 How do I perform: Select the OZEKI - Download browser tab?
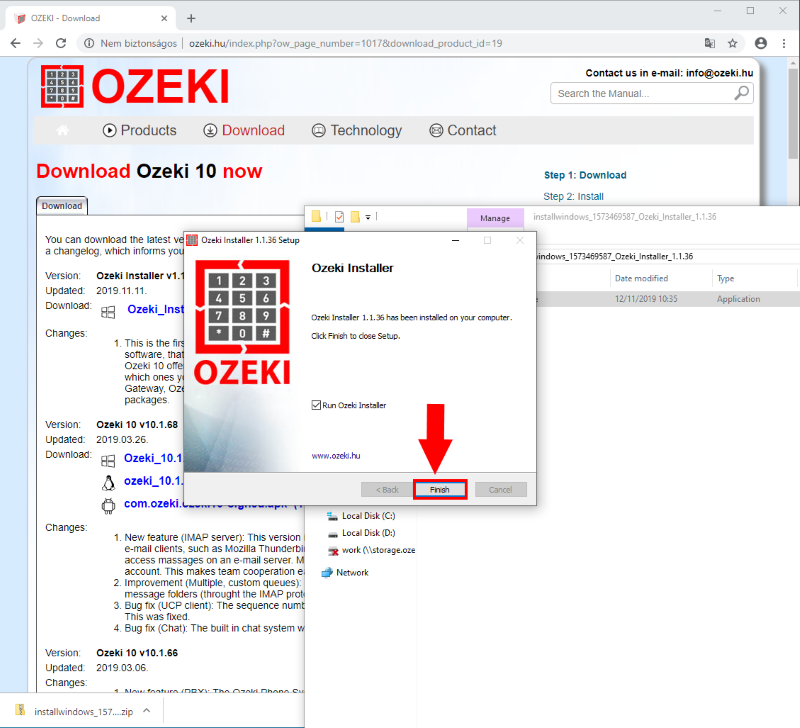click(x=91, y=18)
